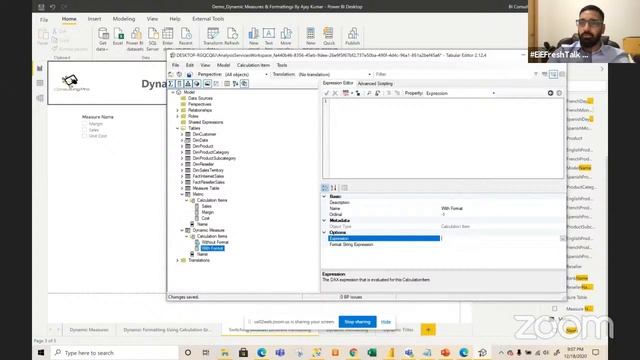Screen dimensions: 640x360
Task: Collapse the Dynamic Measure table node
Action: coord(182,230)
